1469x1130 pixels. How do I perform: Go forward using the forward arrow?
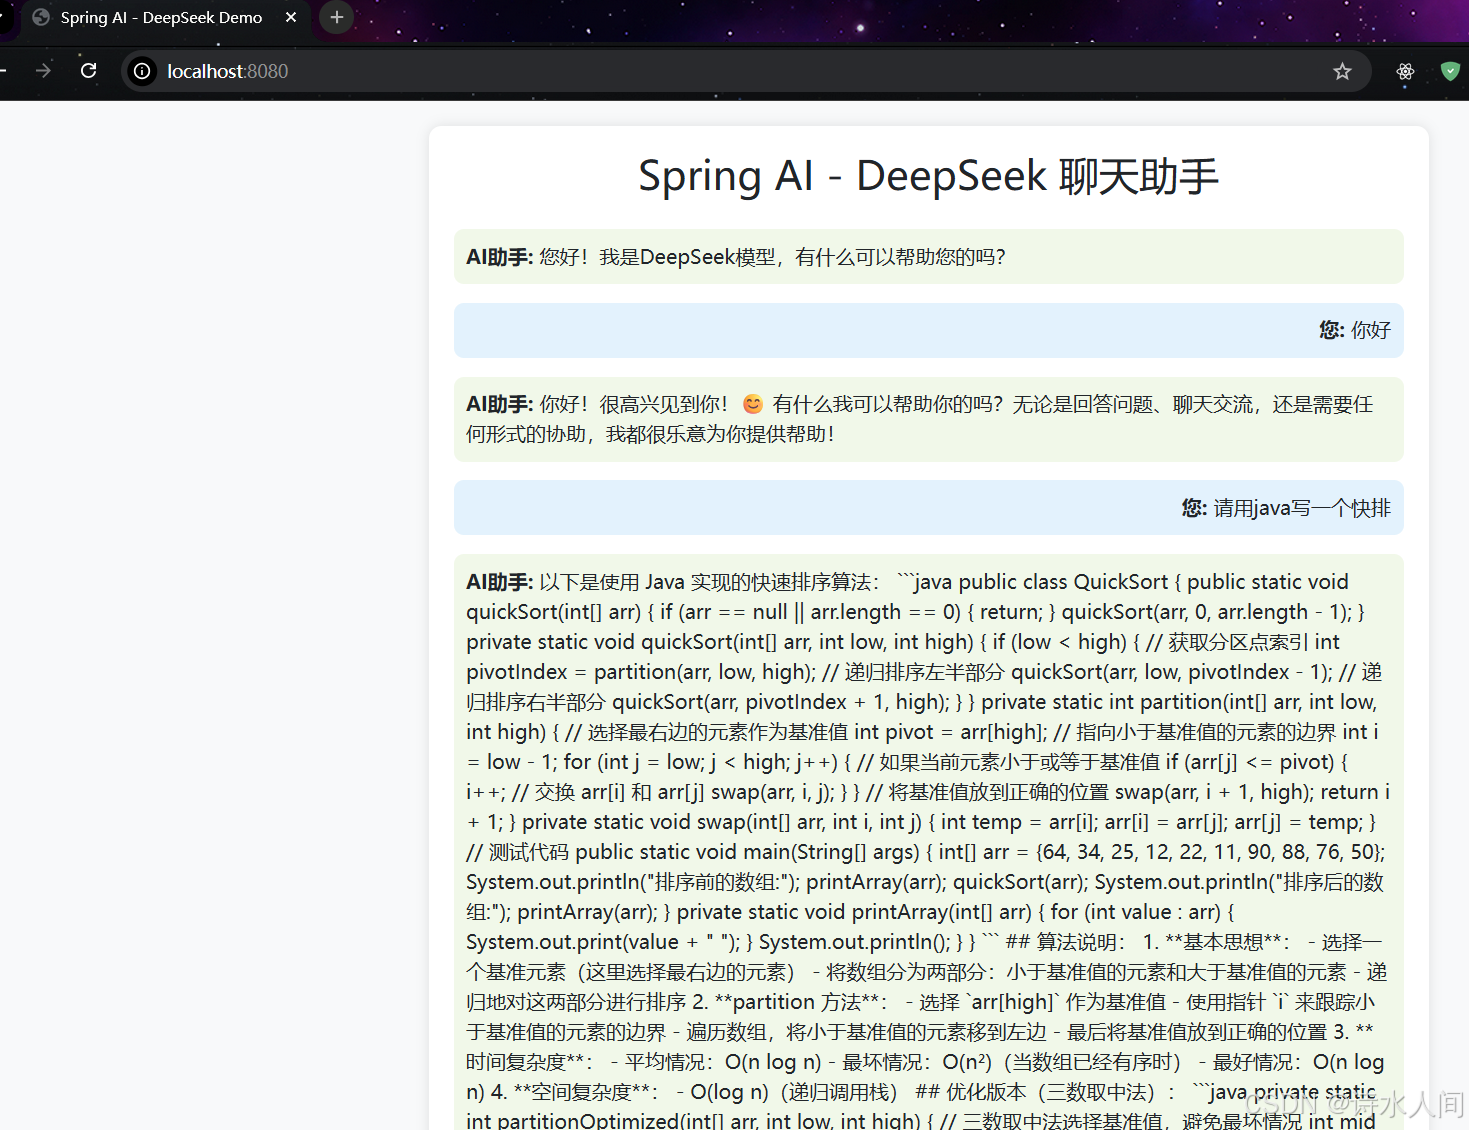(x=43, y=70)
